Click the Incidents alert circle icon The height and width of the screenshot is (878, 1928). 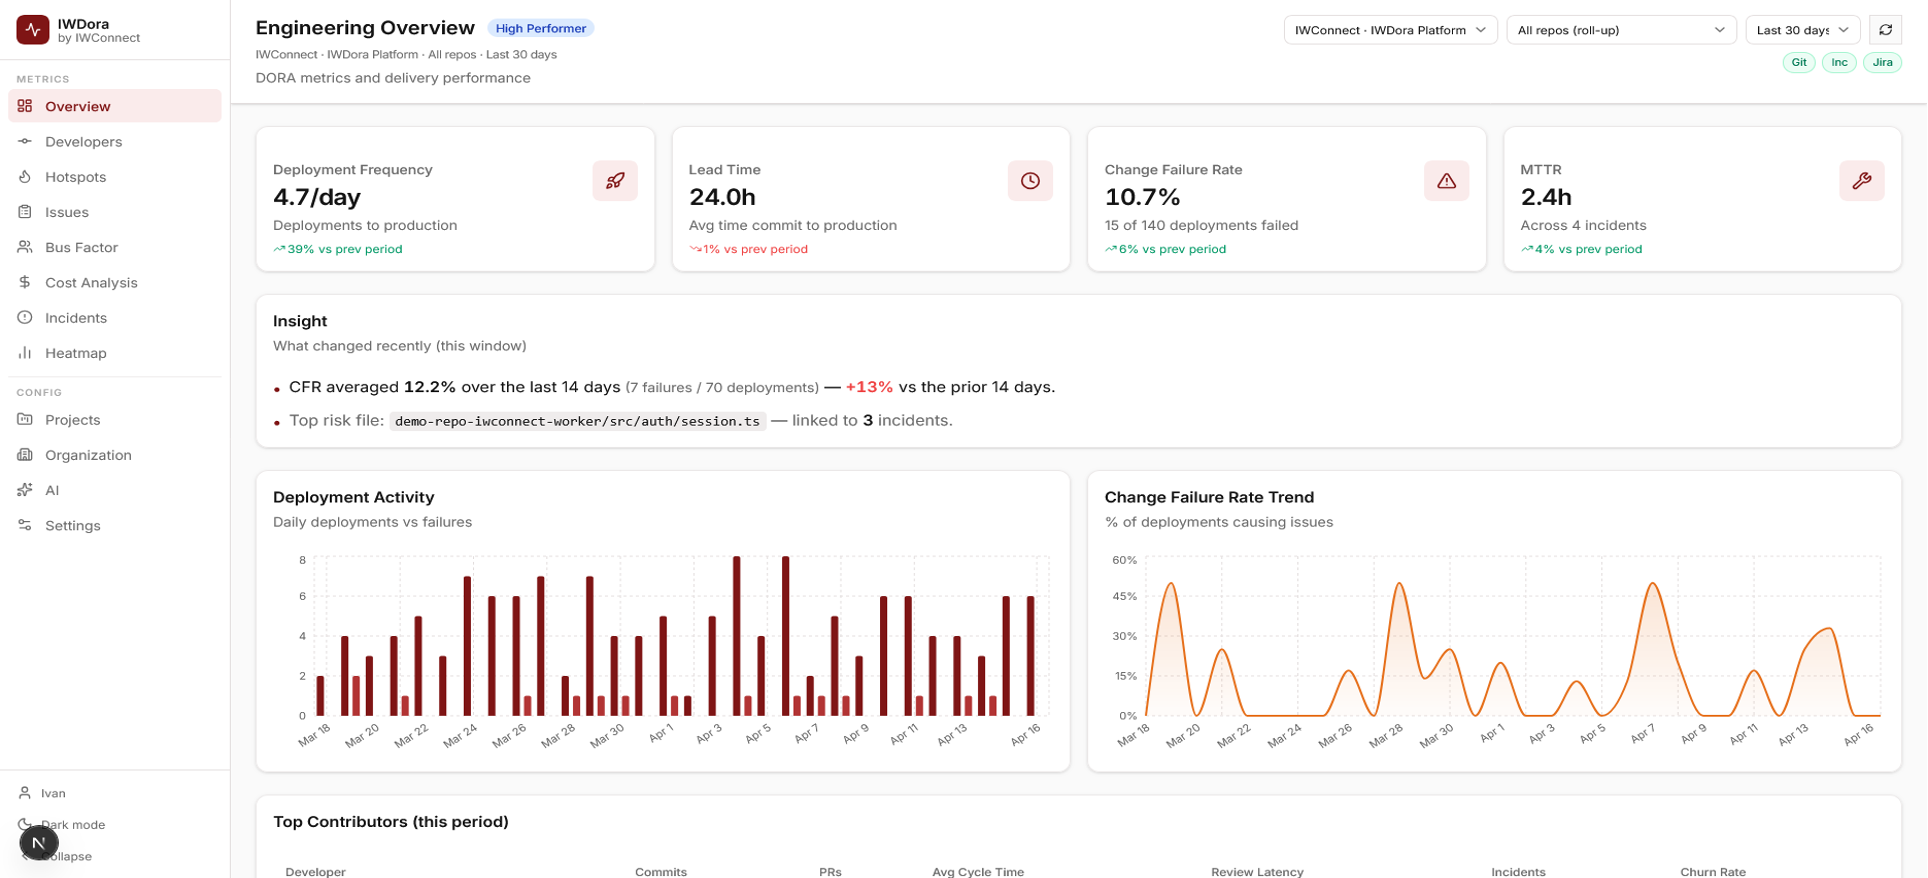[25, 318]
